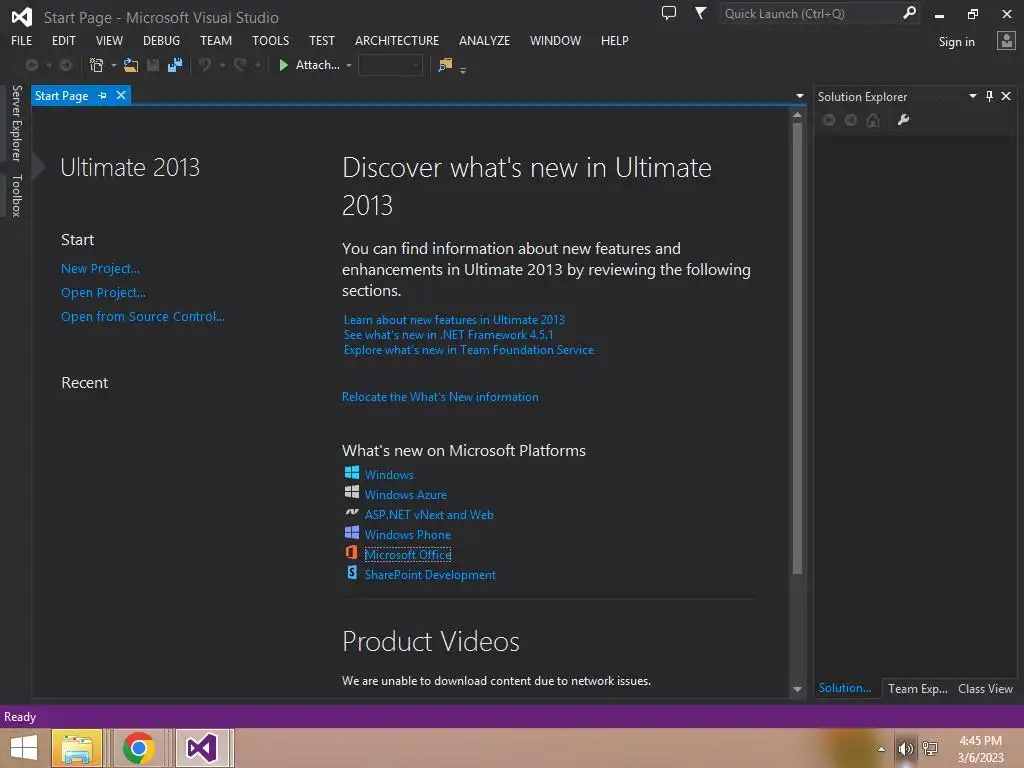1024x768 pixels.
Task: Click the notifications filter funnel icon
Action: (700, 13)
